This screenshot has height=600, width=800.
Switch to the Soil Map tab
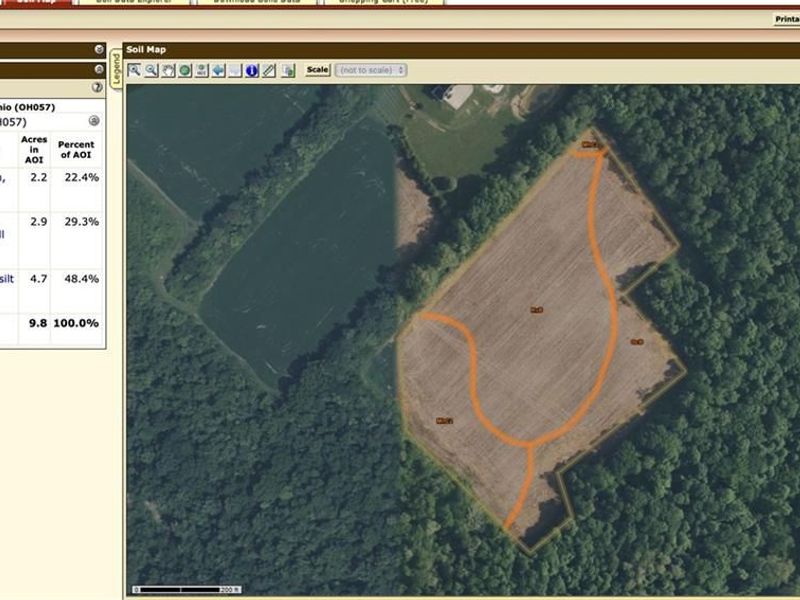36,2
